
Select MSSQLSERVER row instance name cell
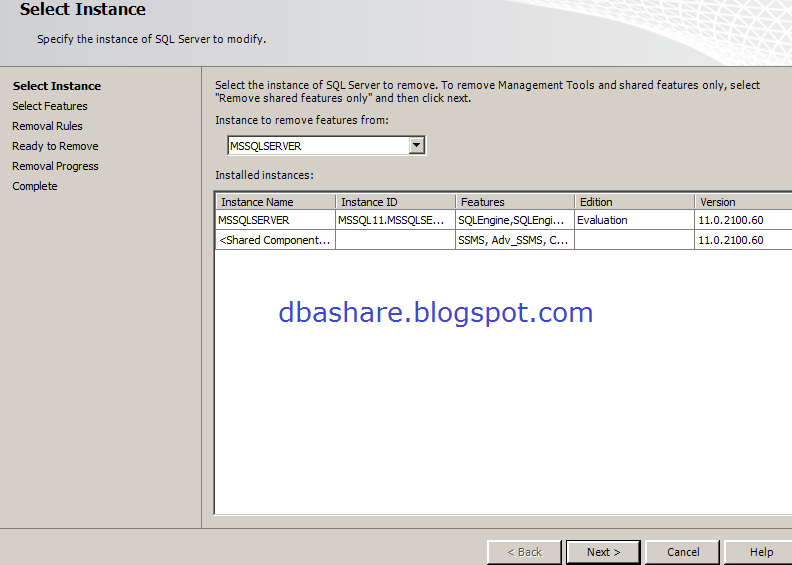276,220
